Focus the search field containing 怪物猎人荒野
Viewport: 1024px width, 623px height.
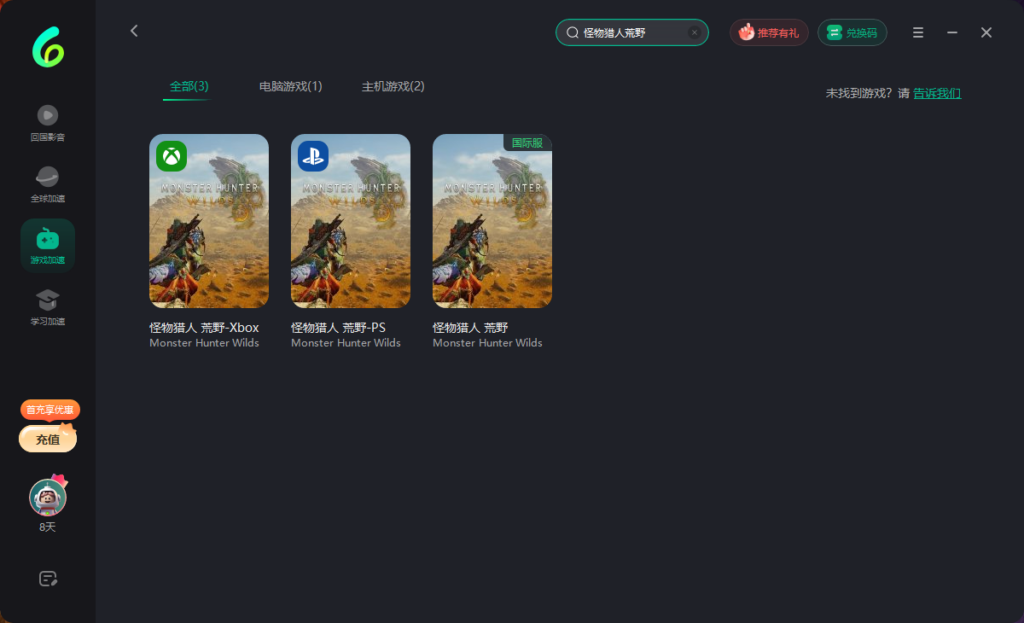(630, 33)
